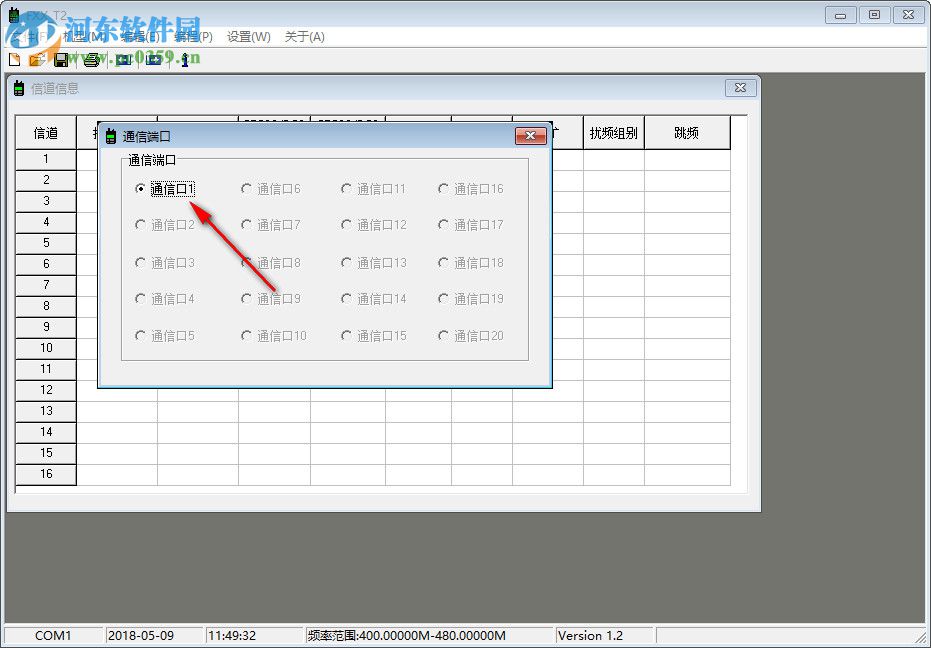
Task: Print channel information using the printer icon
Action: point(92,59)
